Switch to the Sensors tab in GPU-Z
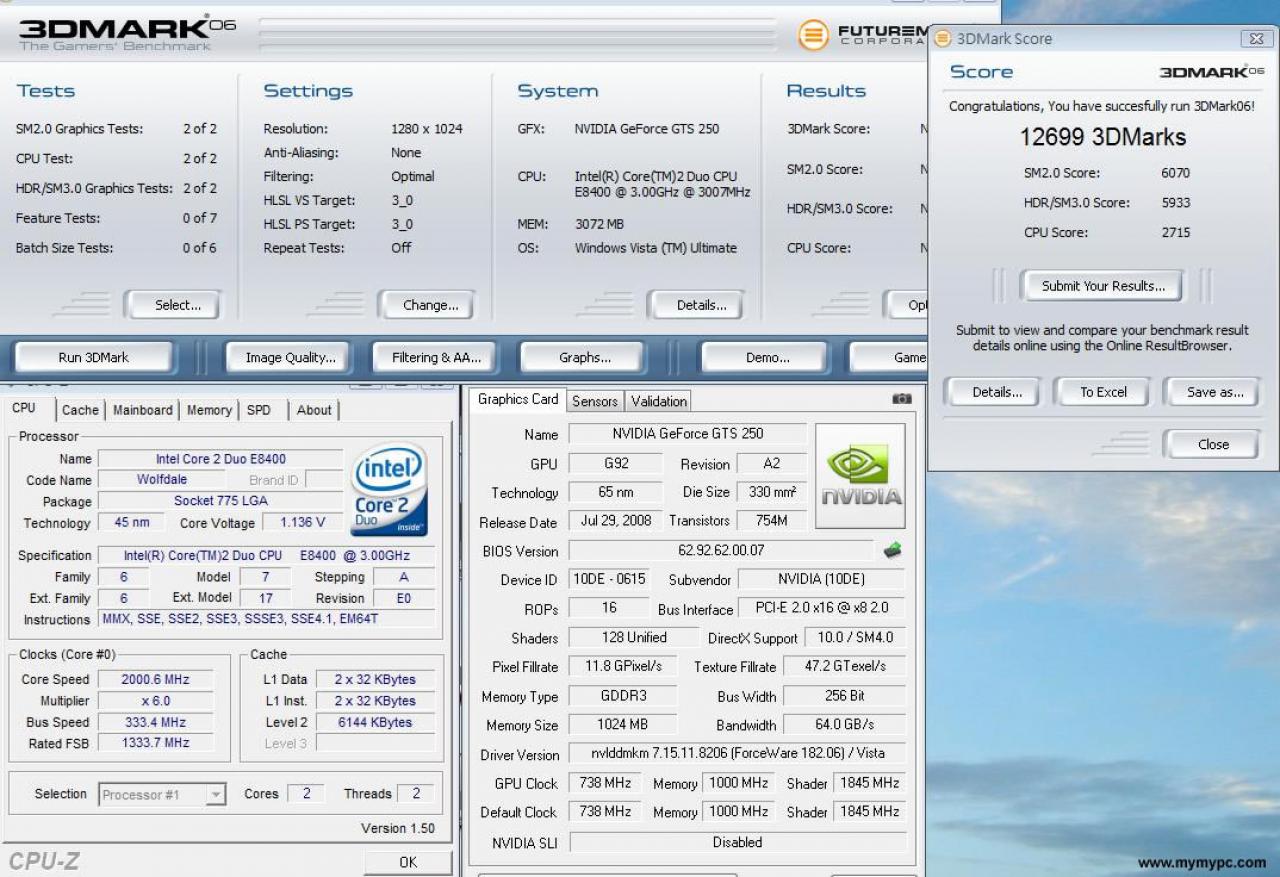The width and height of the screenshot is (1280, 877). 595,401
